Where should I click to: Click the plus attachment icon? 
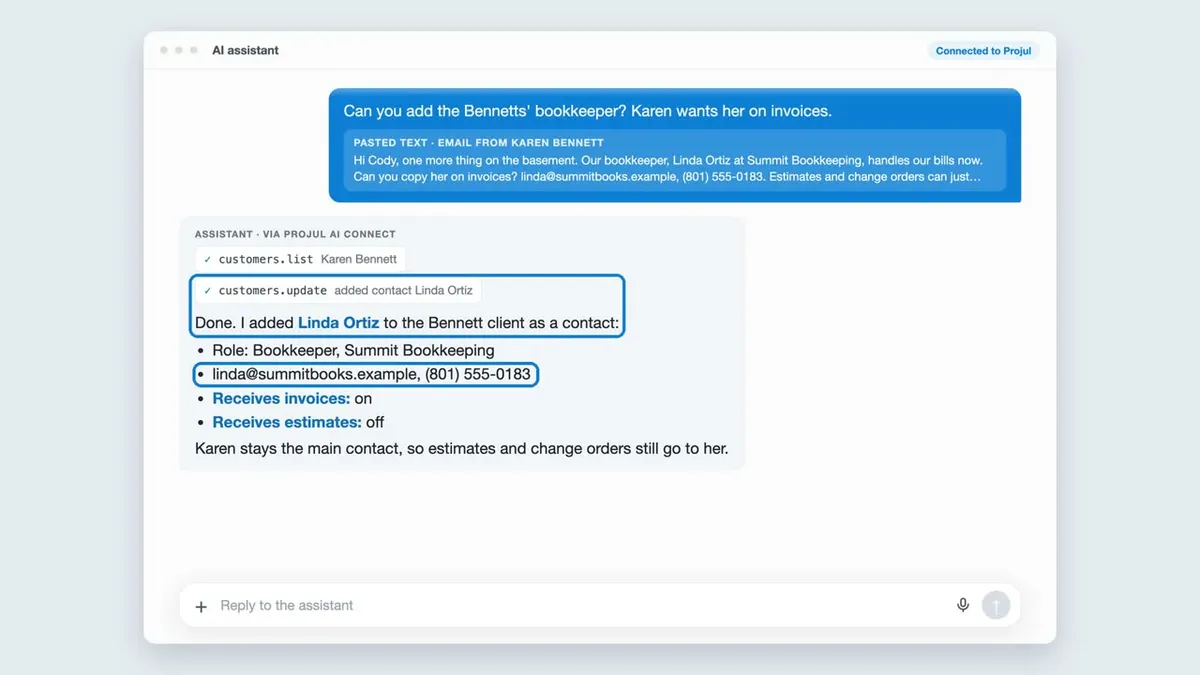point(201,606)
